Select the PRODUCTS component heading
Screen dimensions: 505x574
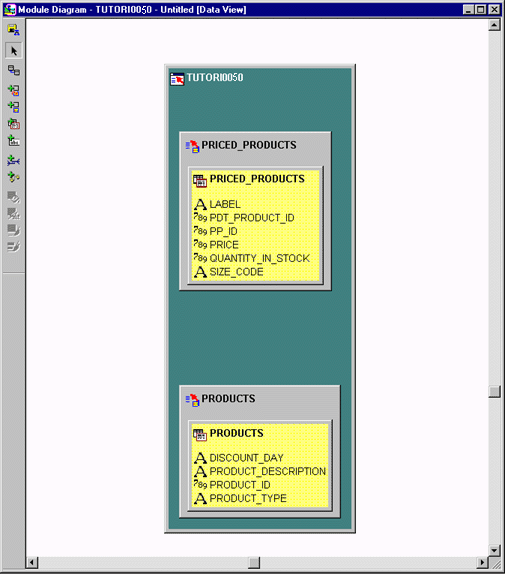coord(228,399)
